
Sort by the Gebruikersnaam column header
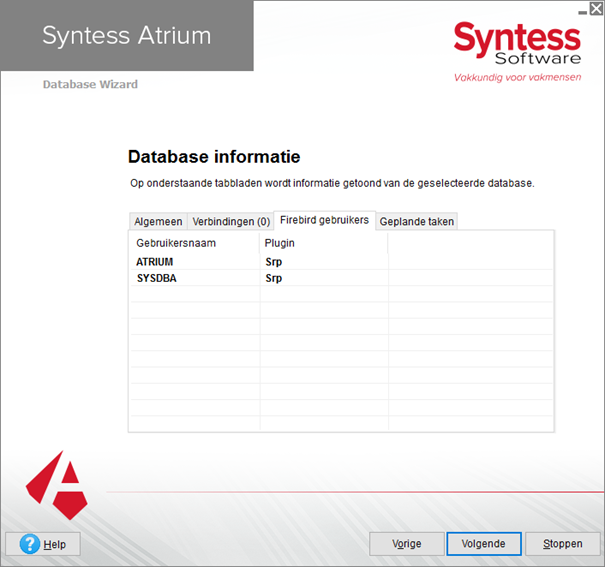click(x=195, y=243)
